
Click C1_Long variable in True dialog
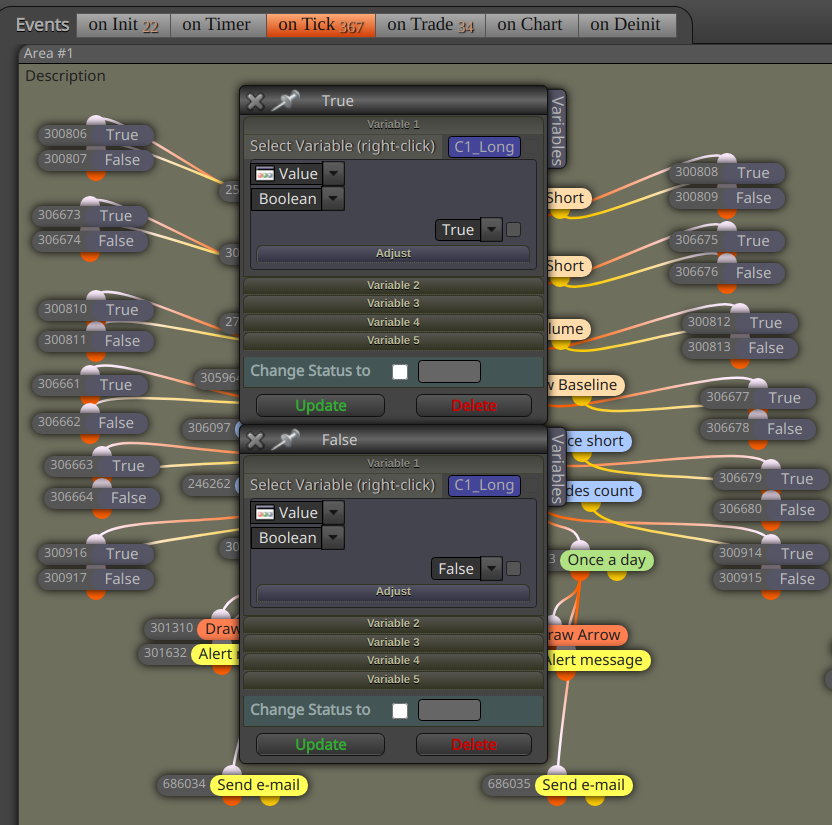pos(484,147)
